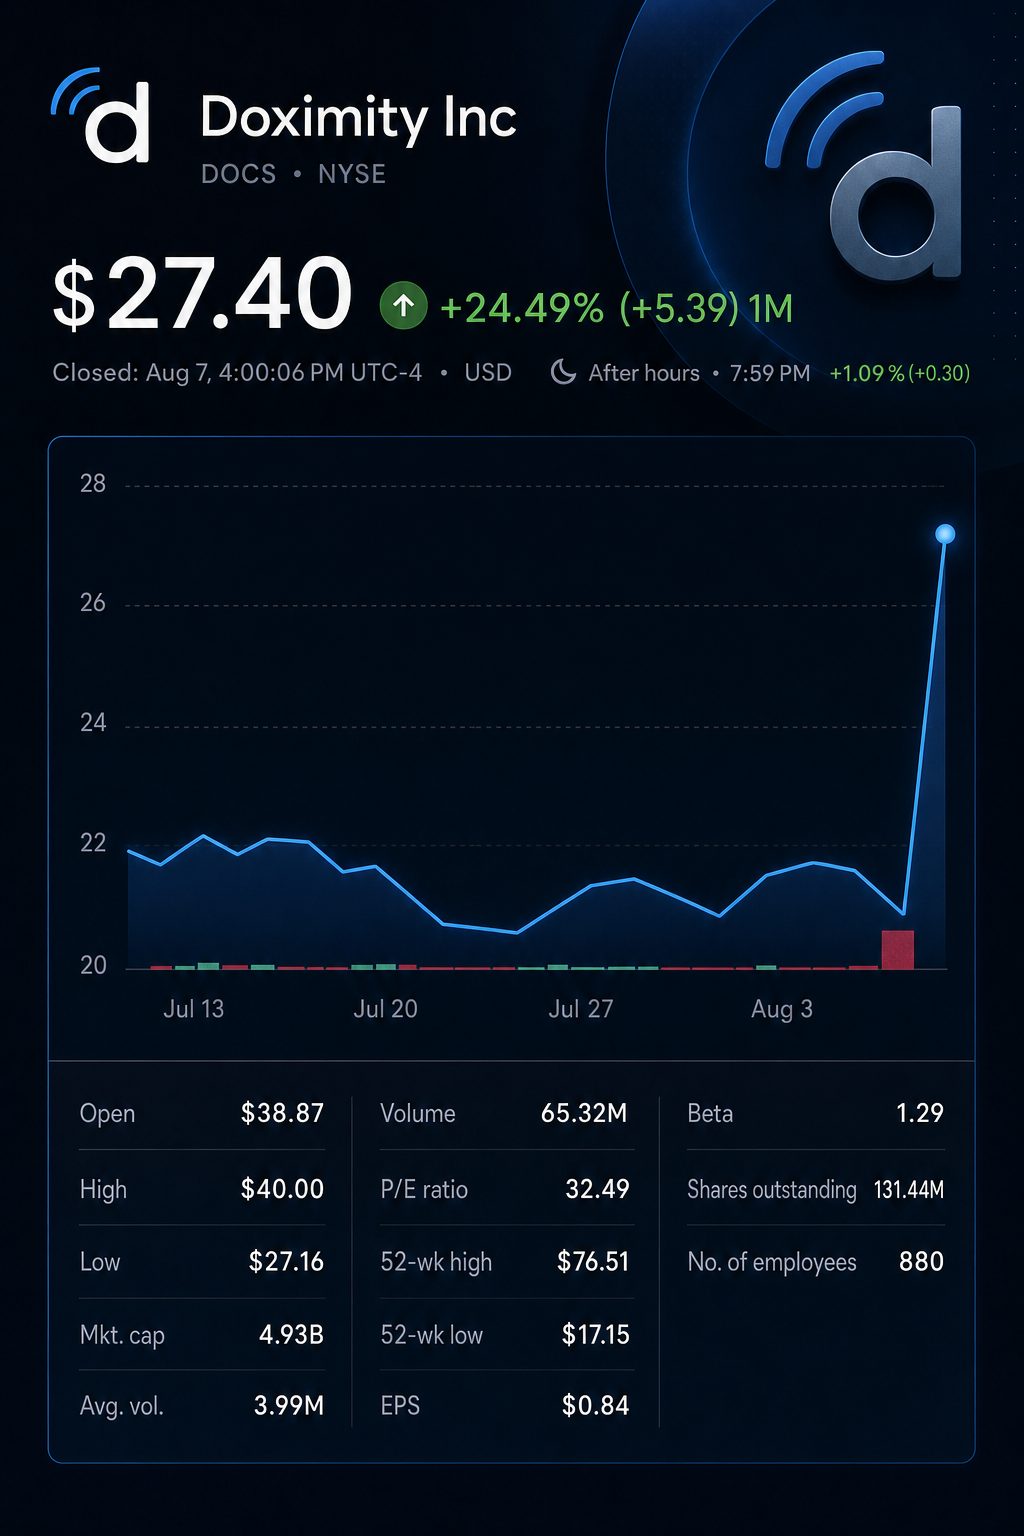The height and width of the screenshot is (1536, 1024).
Task: Click the after-hours moon icon
Action: (563, 373)
